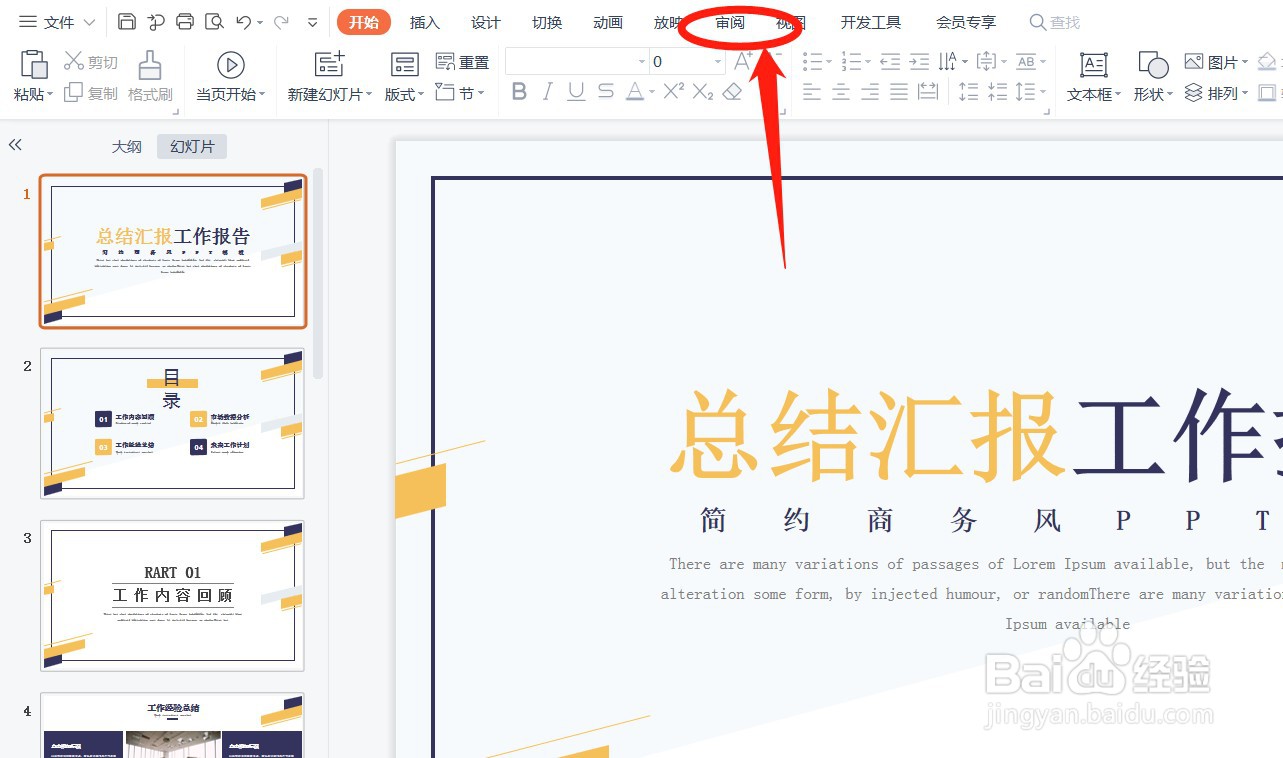Click the slide panel vertical scrollbar
The image size is (1283, 758).
point(318,273)
